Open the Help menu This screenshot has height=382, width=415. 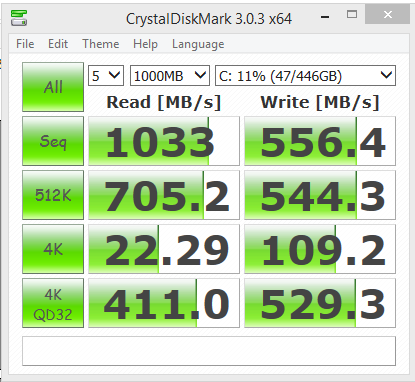(145, 44)
